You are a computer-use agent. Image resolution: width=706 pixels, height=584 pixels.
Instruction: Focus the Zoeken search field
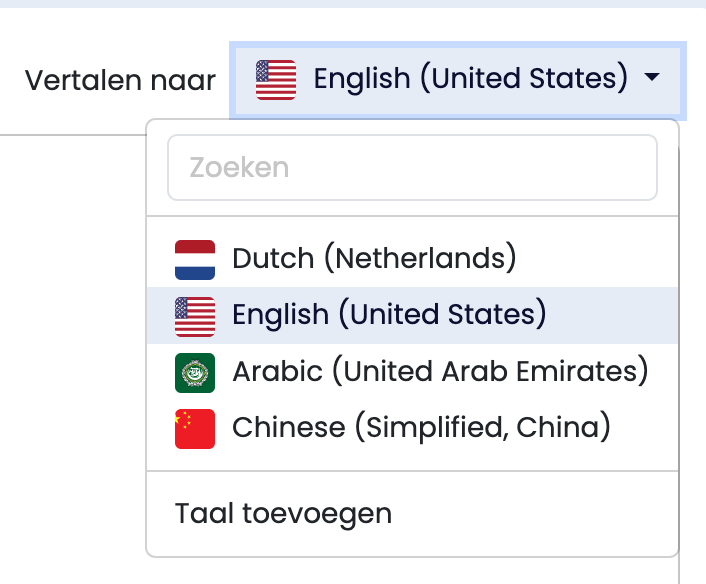click(412, 168)
